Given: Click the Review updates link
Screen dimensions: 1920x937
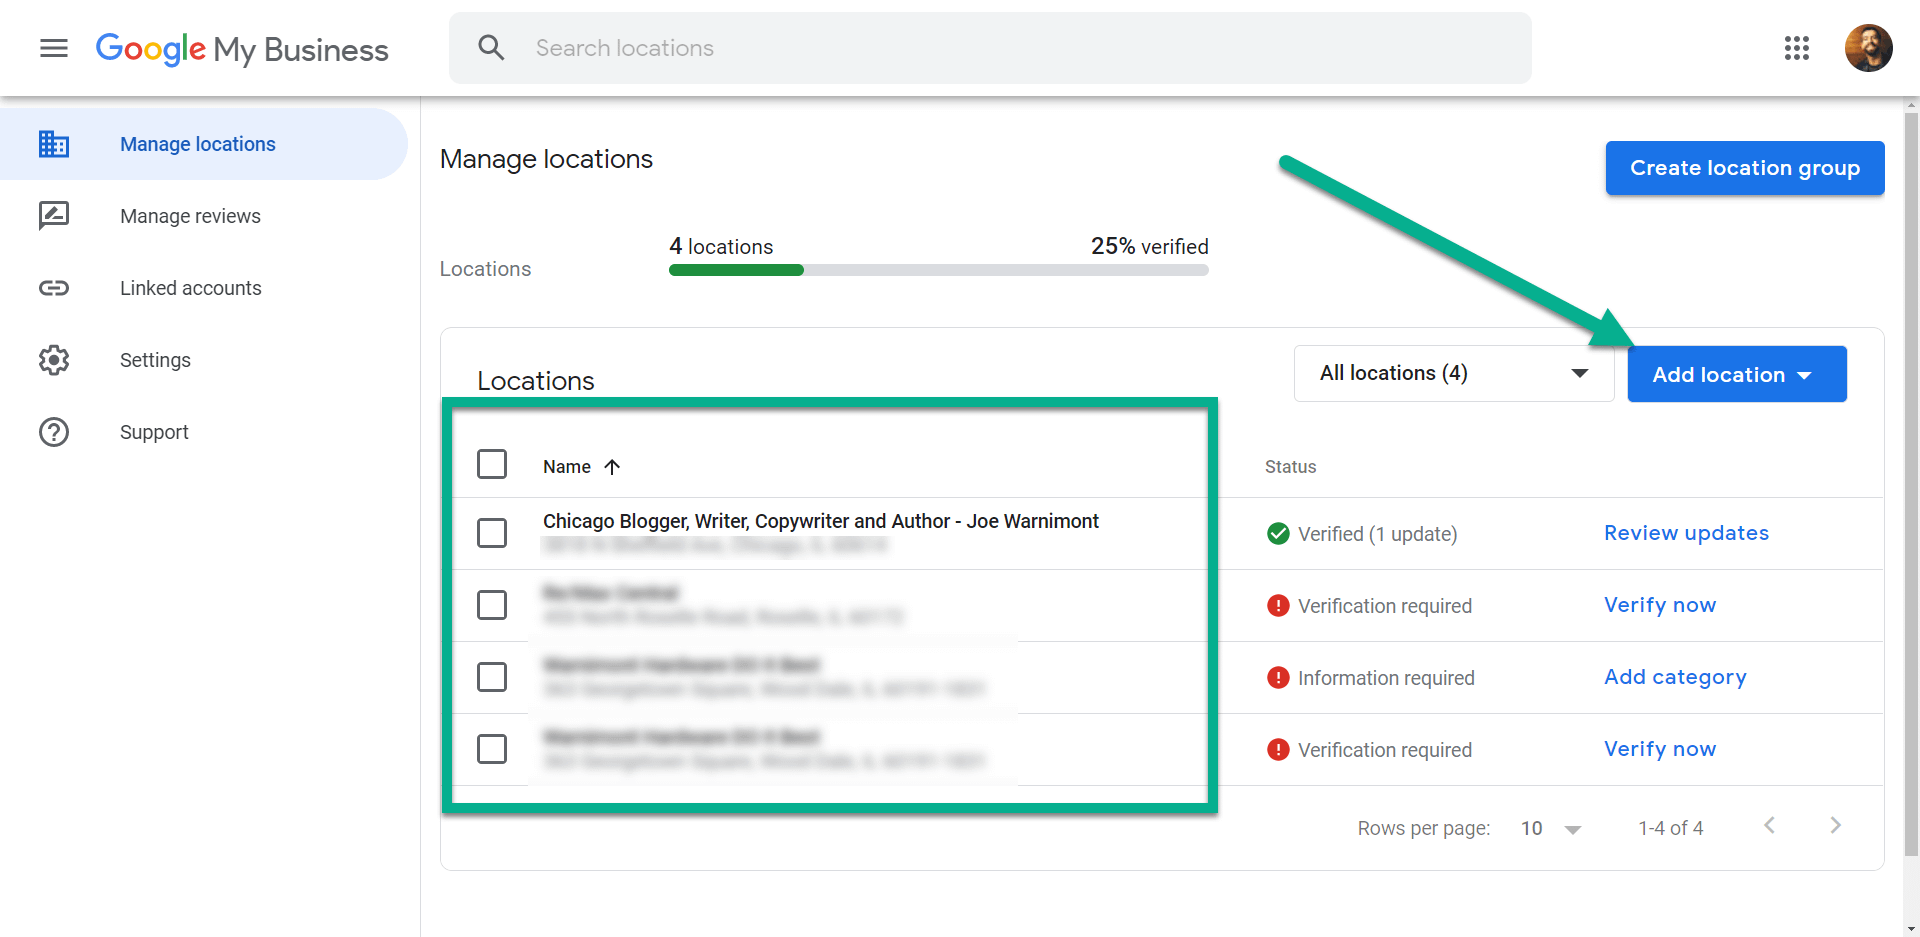Looking at the screenshot, I should pos(1686,533).
